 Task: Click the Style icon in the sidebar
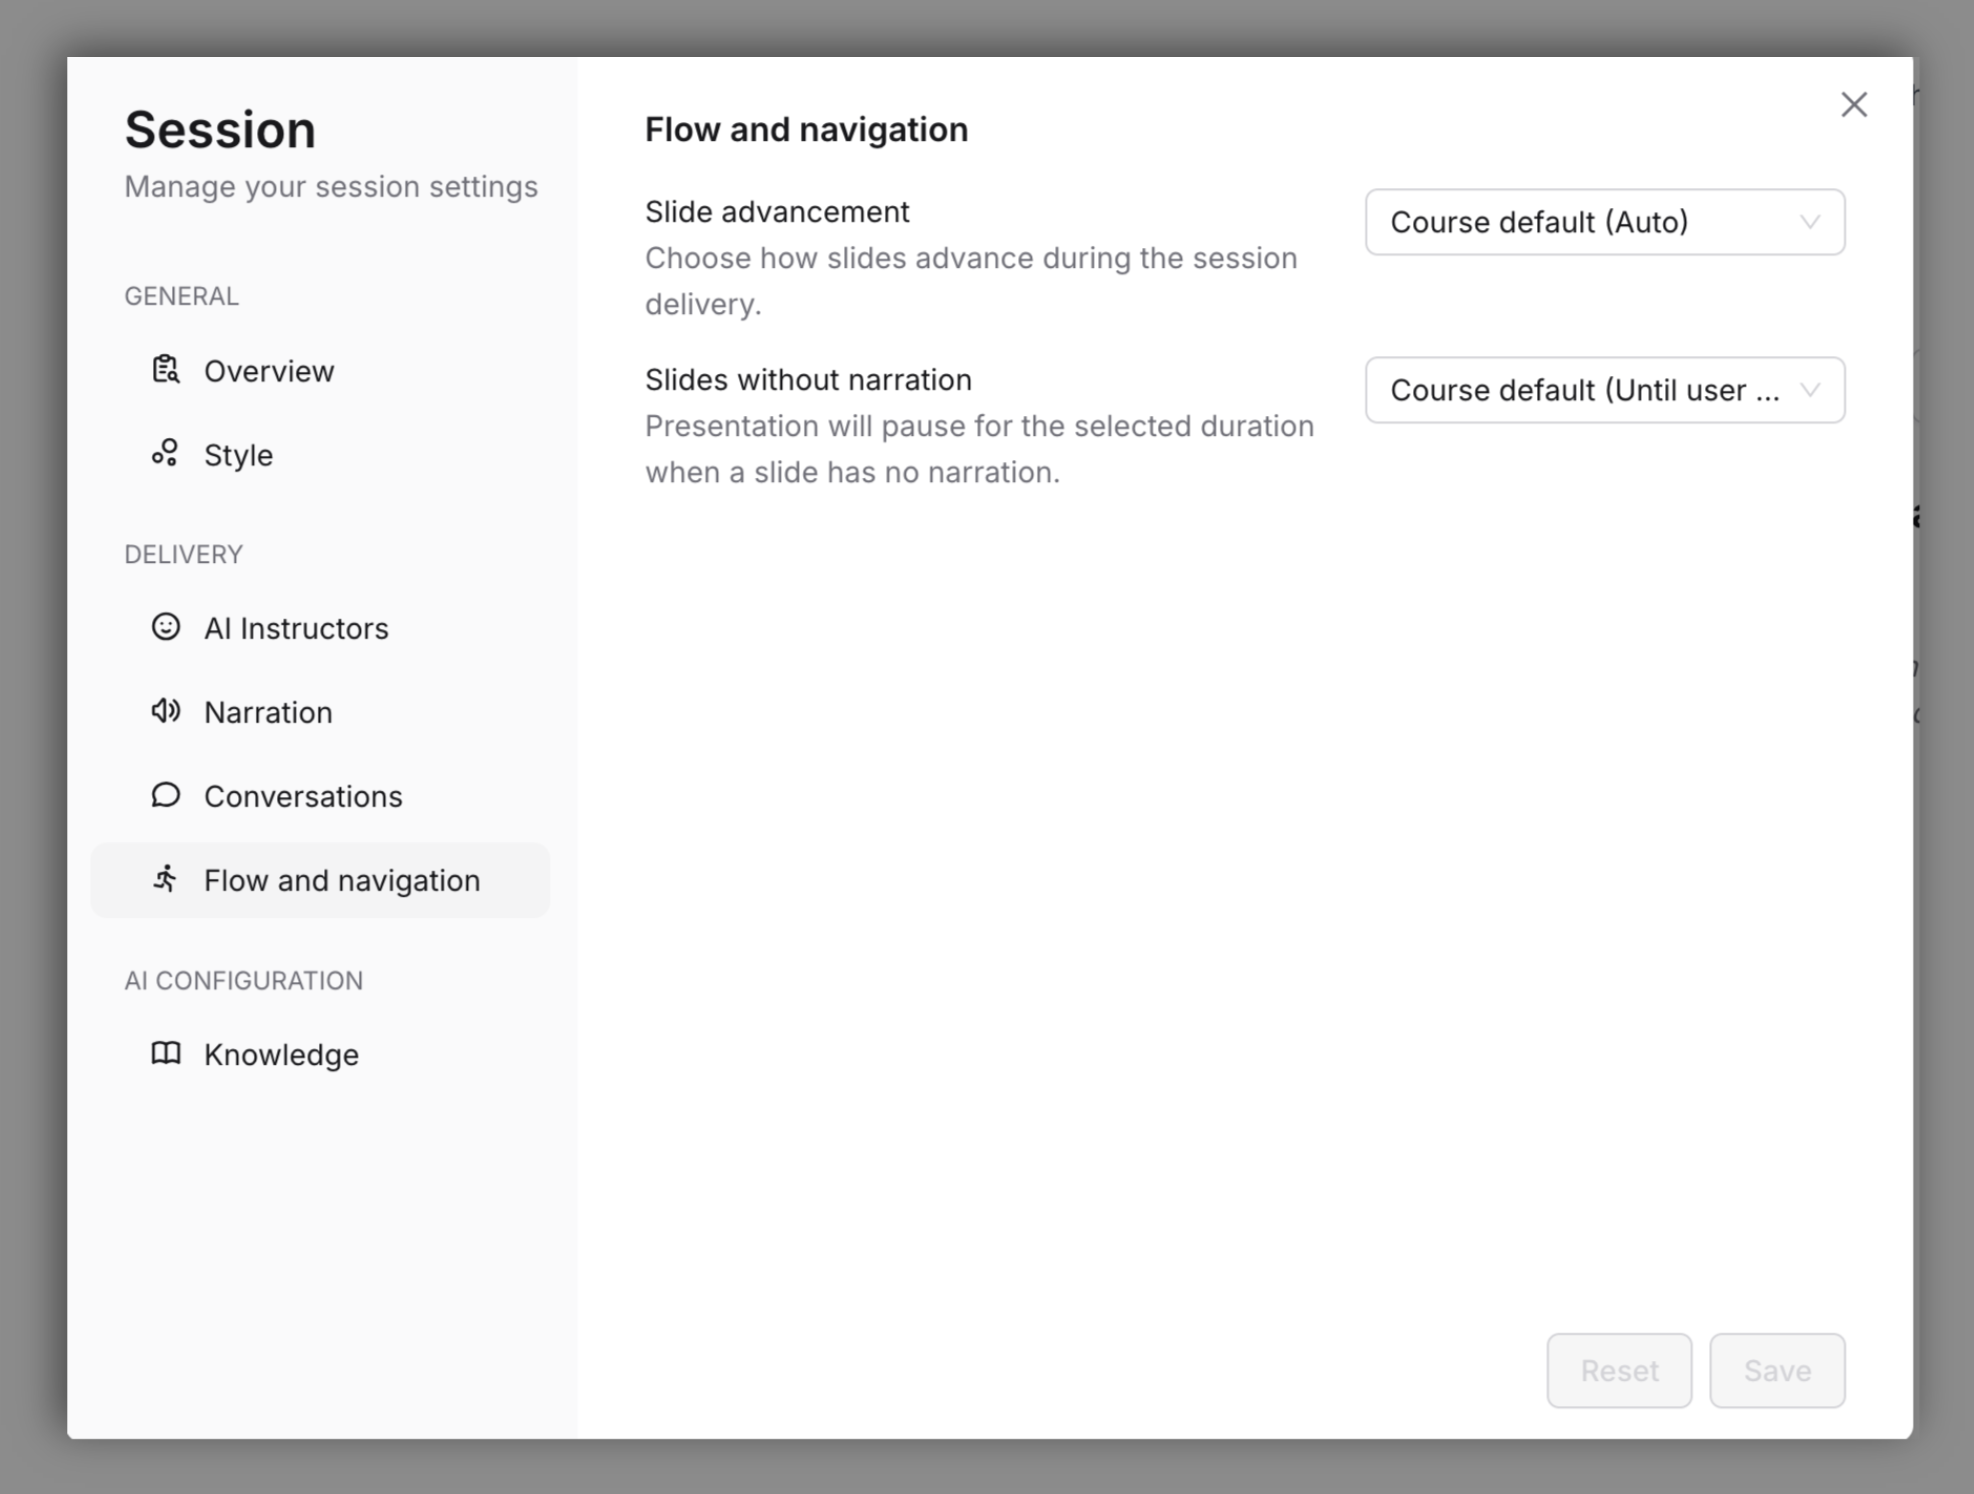click(x=165, y=454)
